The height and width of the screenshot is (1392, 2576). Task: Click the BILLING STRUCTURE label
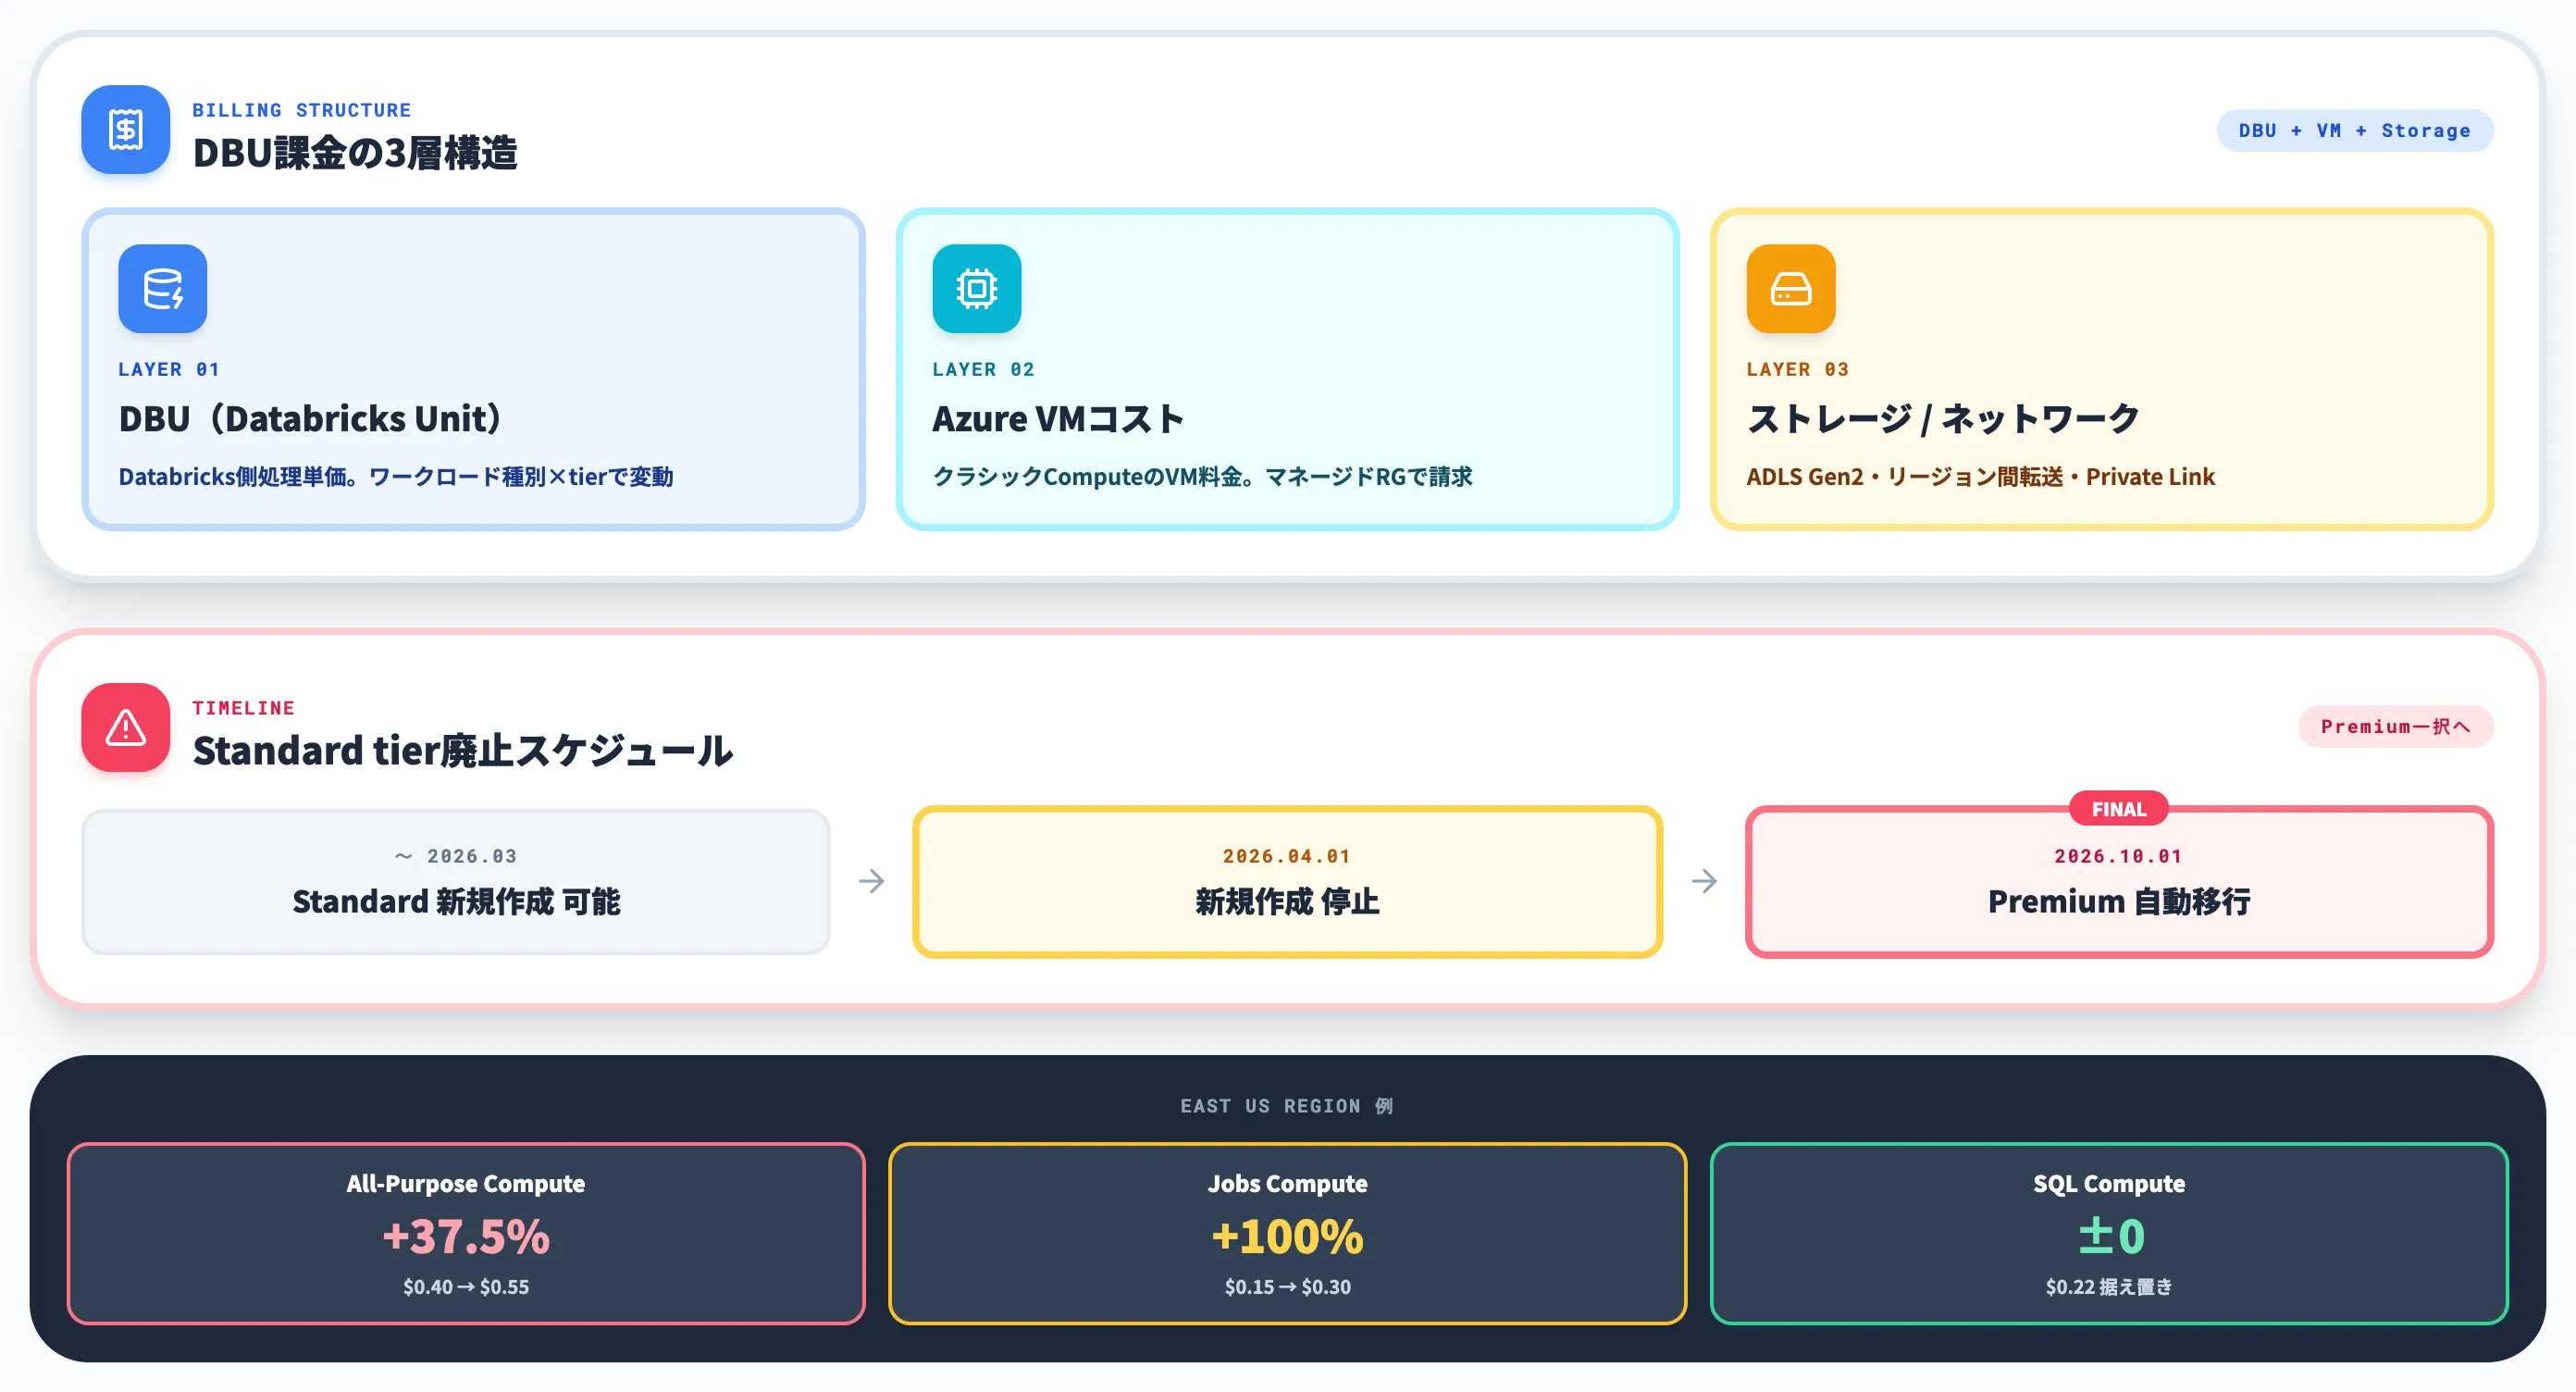pos(302,110)
